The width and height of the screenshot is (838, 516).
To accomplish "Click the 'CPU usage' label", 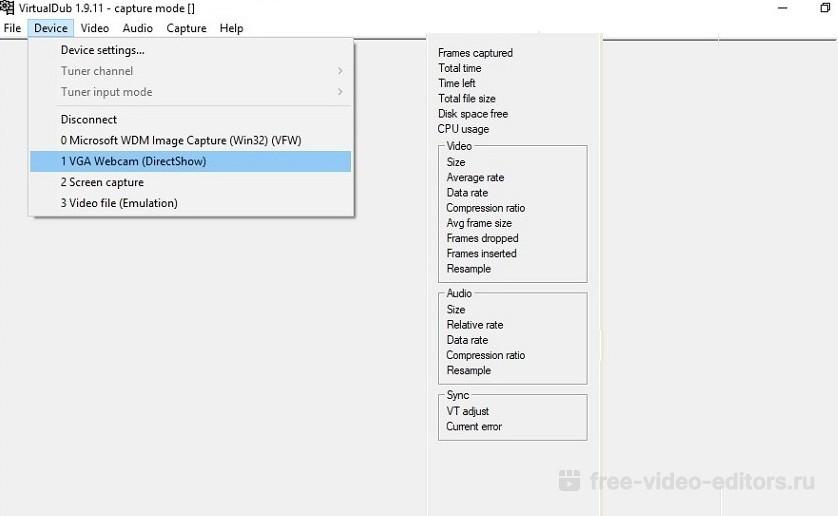I will coord(463,129).
